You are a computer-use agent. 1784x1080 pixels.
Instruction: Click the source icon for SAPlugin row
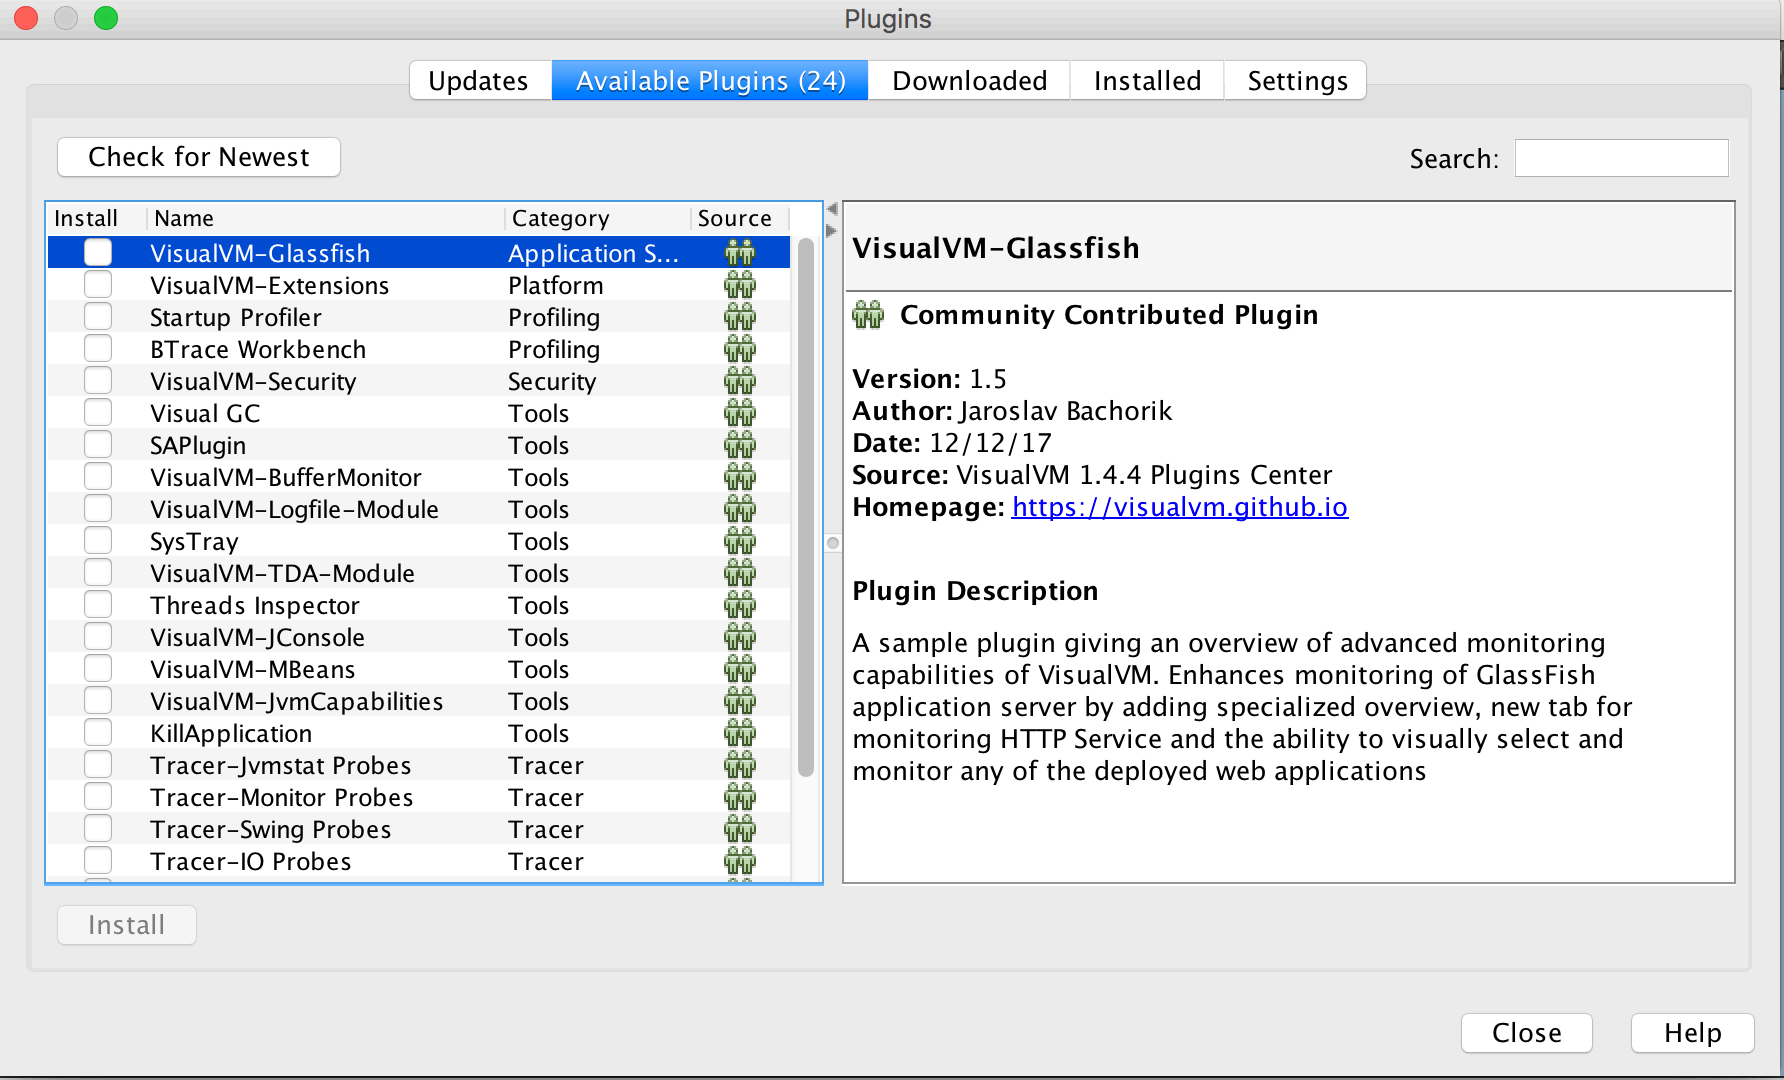coord(740,445)
